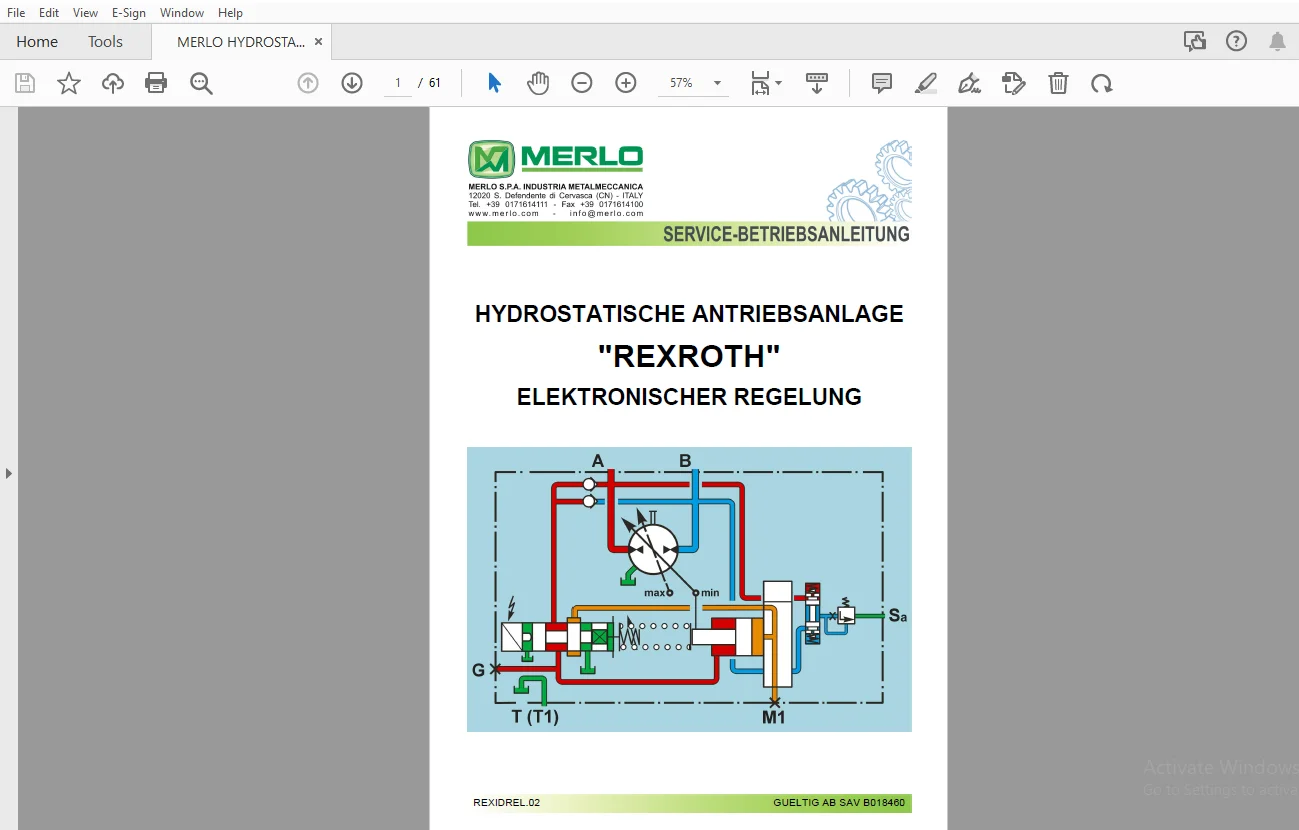The height and width of the screenshot is (830, 1299).
Task: Open Help question mark icon
Action: (x=1237, y=41)
